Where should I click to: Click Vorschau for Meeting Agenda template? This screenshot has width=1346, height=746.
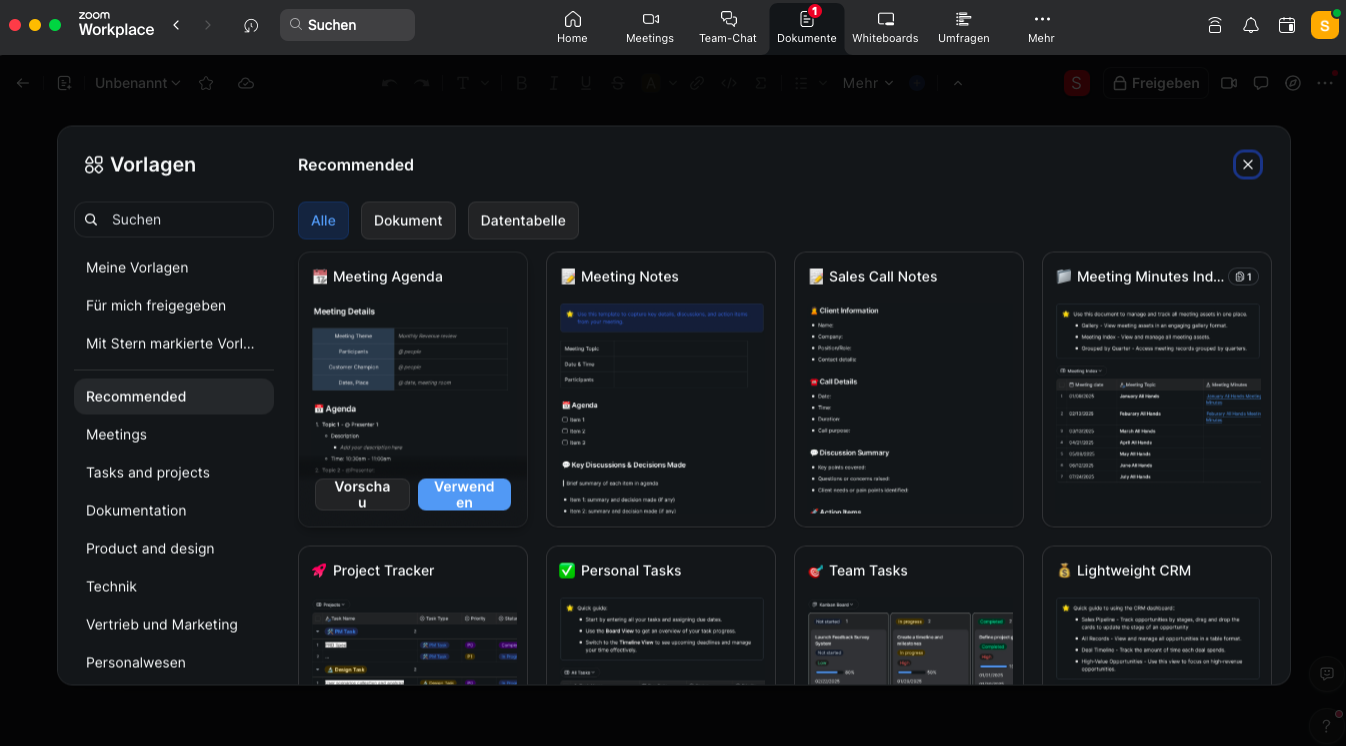(362, 494)
